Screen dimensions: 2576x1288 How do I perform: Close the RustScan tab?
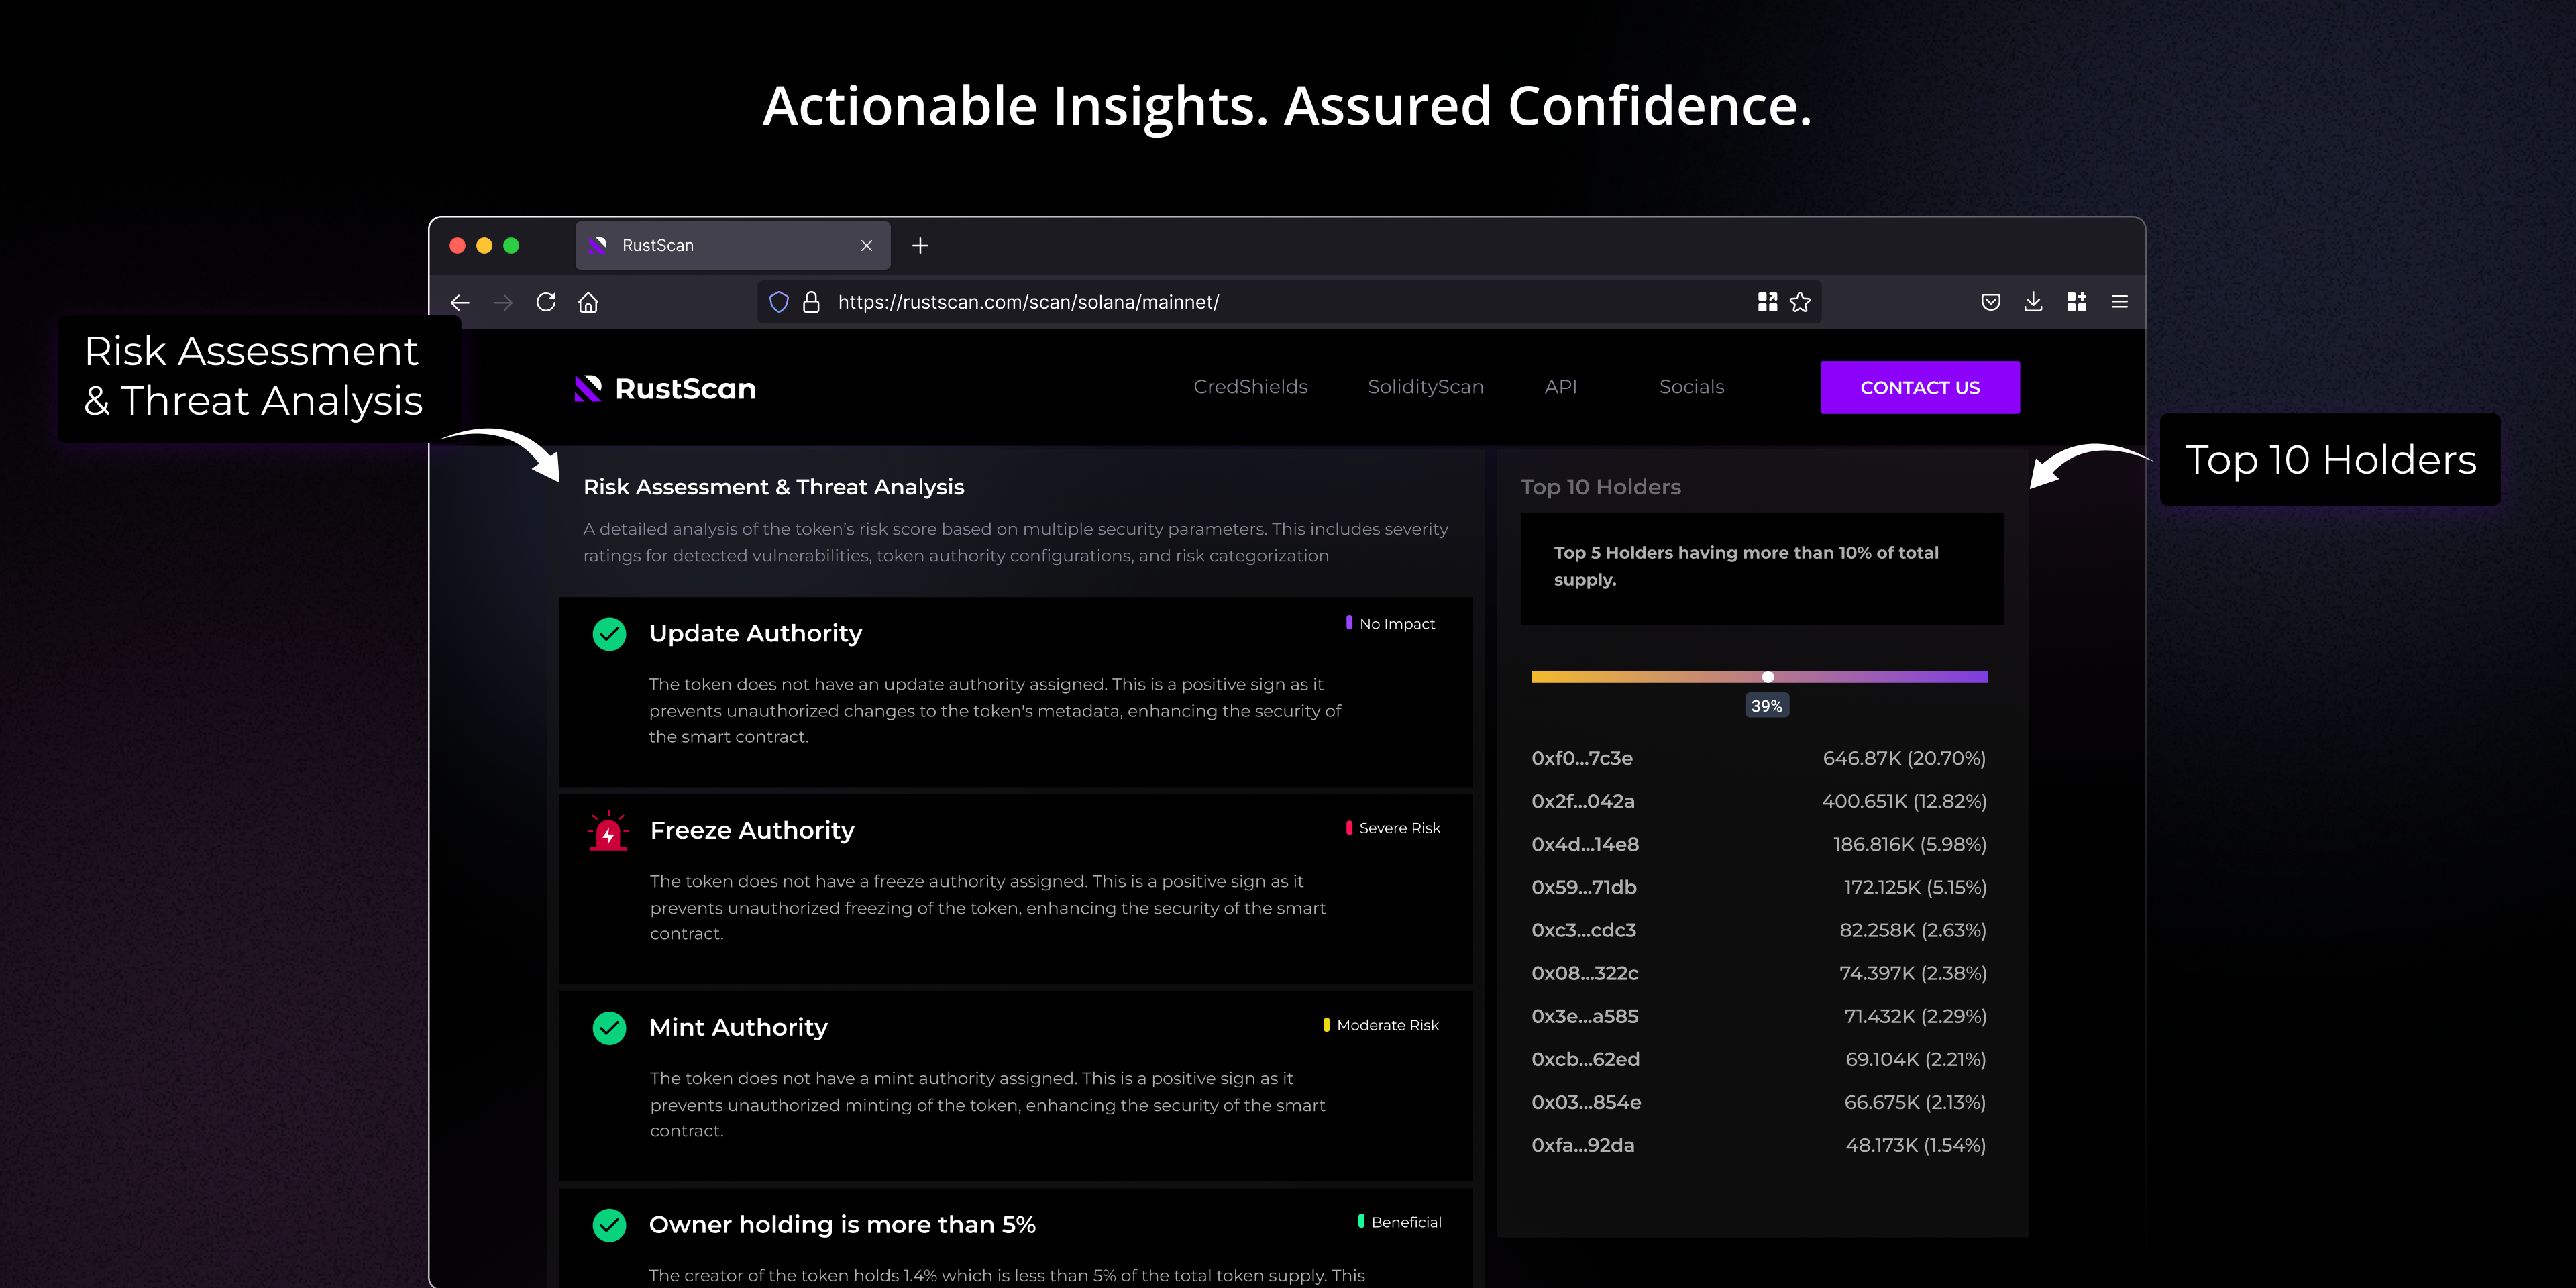866,245
